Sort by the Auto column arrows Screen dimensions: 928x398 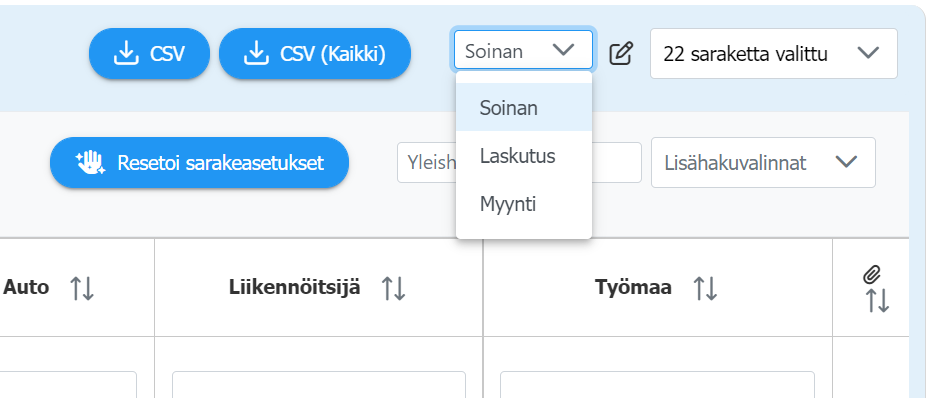tap(82, 288)
